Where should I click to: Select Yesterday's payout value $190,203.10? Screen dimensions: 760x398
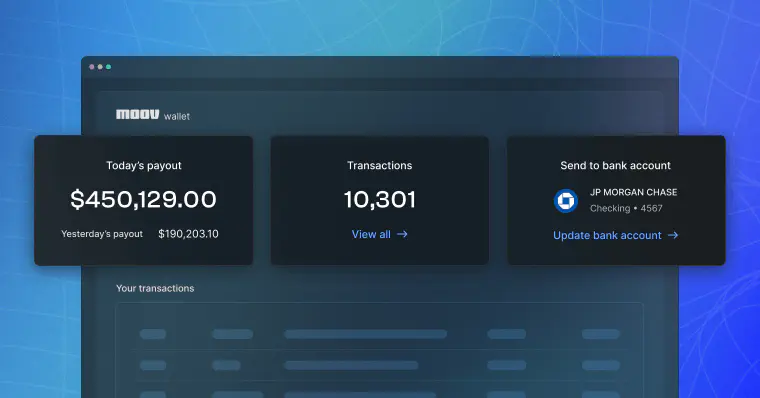pos(188,234)
